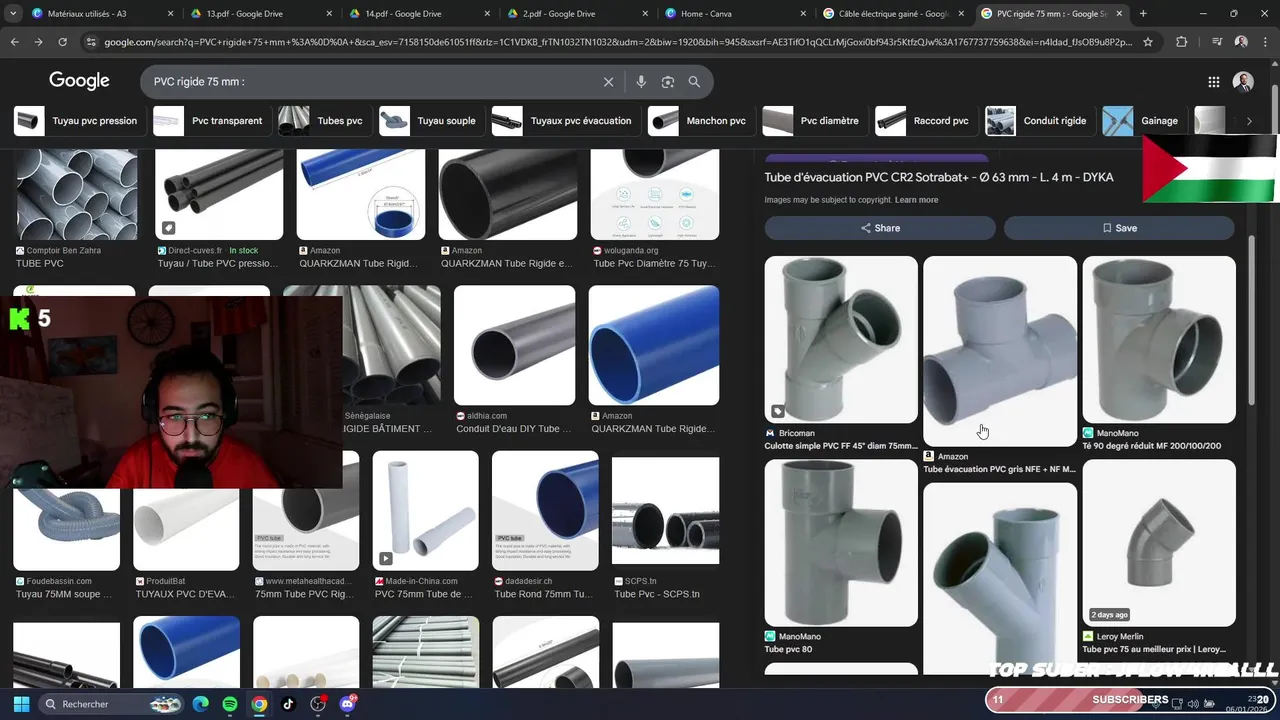Open the Amazon Tube évacuation PVC gris thumbnail
The height and width of the screenshot is (720, 1280).
(1000, 351)
